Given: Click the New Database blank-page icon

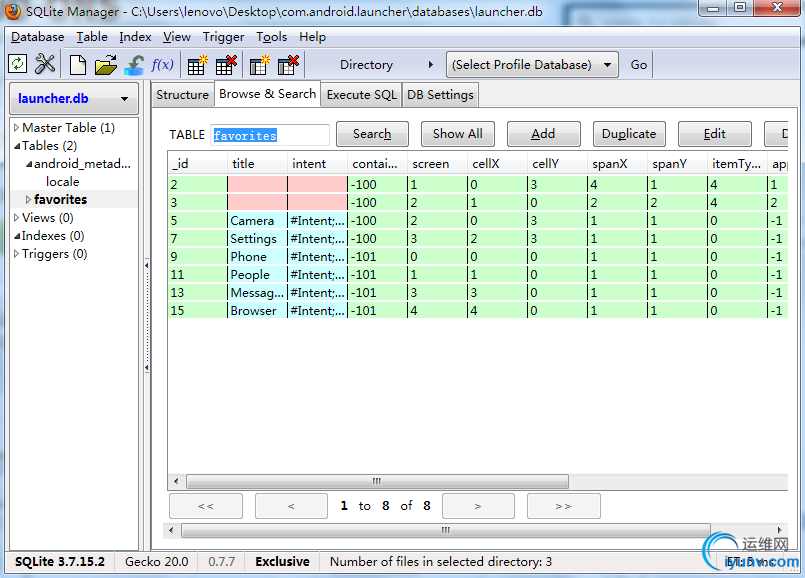Looking at the screenshot, I should pyautogui.click(x=78, y=65).
